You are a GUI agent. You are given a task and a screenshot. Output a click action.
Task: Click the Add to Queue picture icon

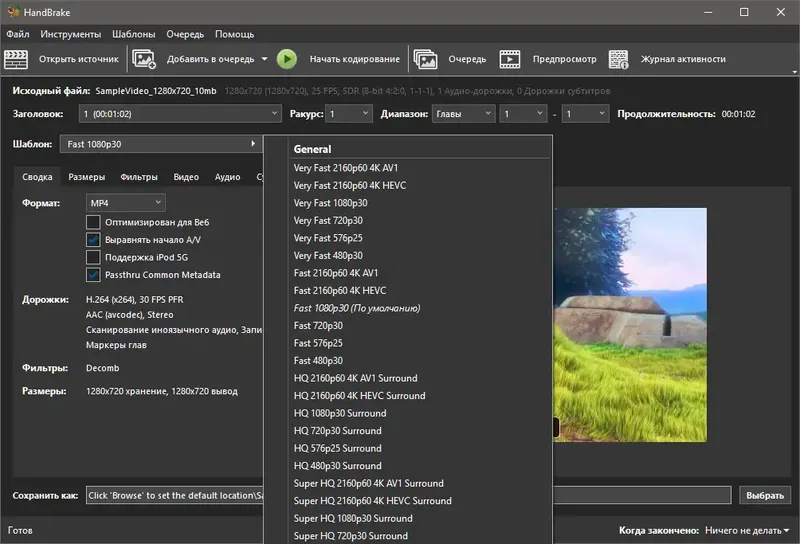click(x=144, y=59)
